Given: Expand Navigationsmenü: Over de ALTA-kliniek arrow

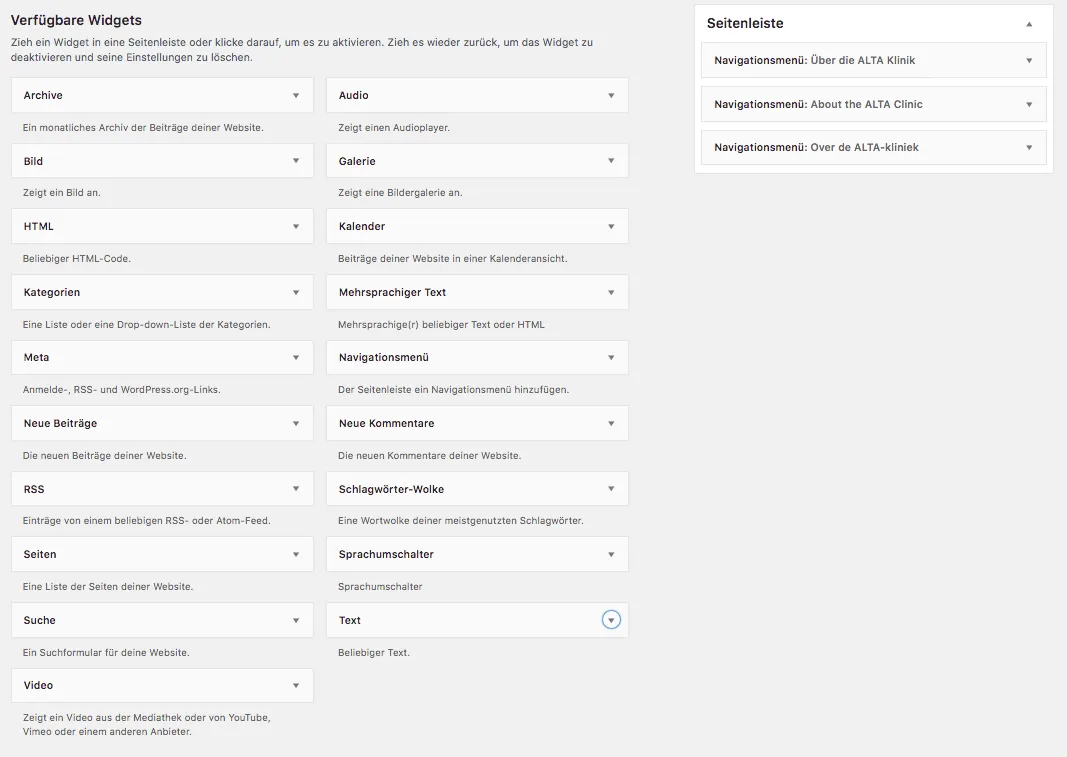Looking at the screenshot, I should (1029, 147).
